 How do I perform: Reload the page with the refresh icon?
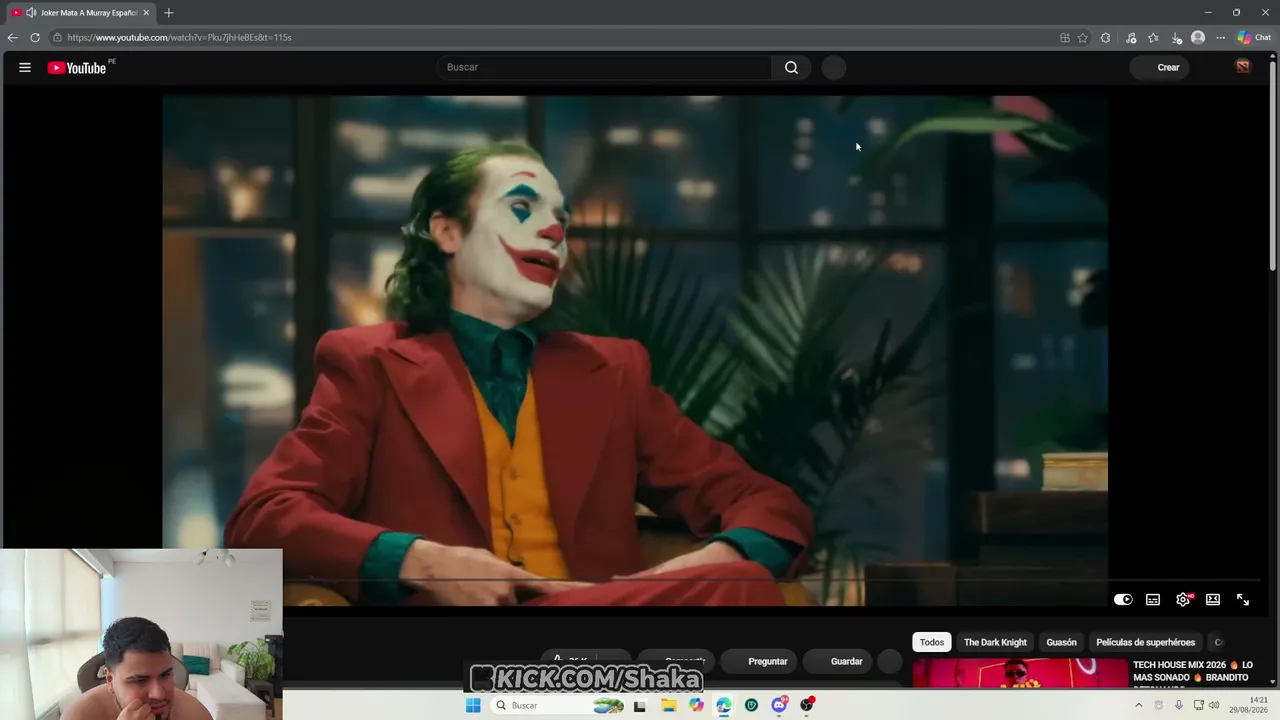click(x=35, y=38)
